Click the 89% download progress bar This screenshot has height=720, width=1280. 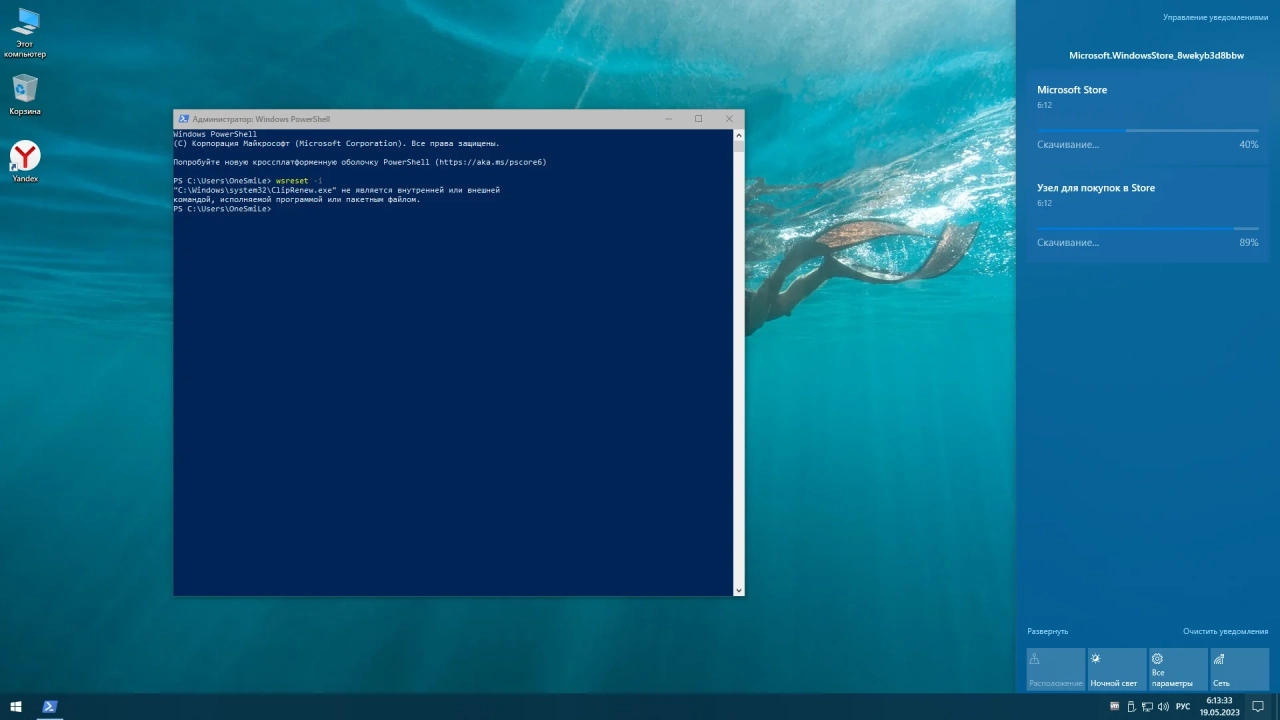click(1148, 228)
